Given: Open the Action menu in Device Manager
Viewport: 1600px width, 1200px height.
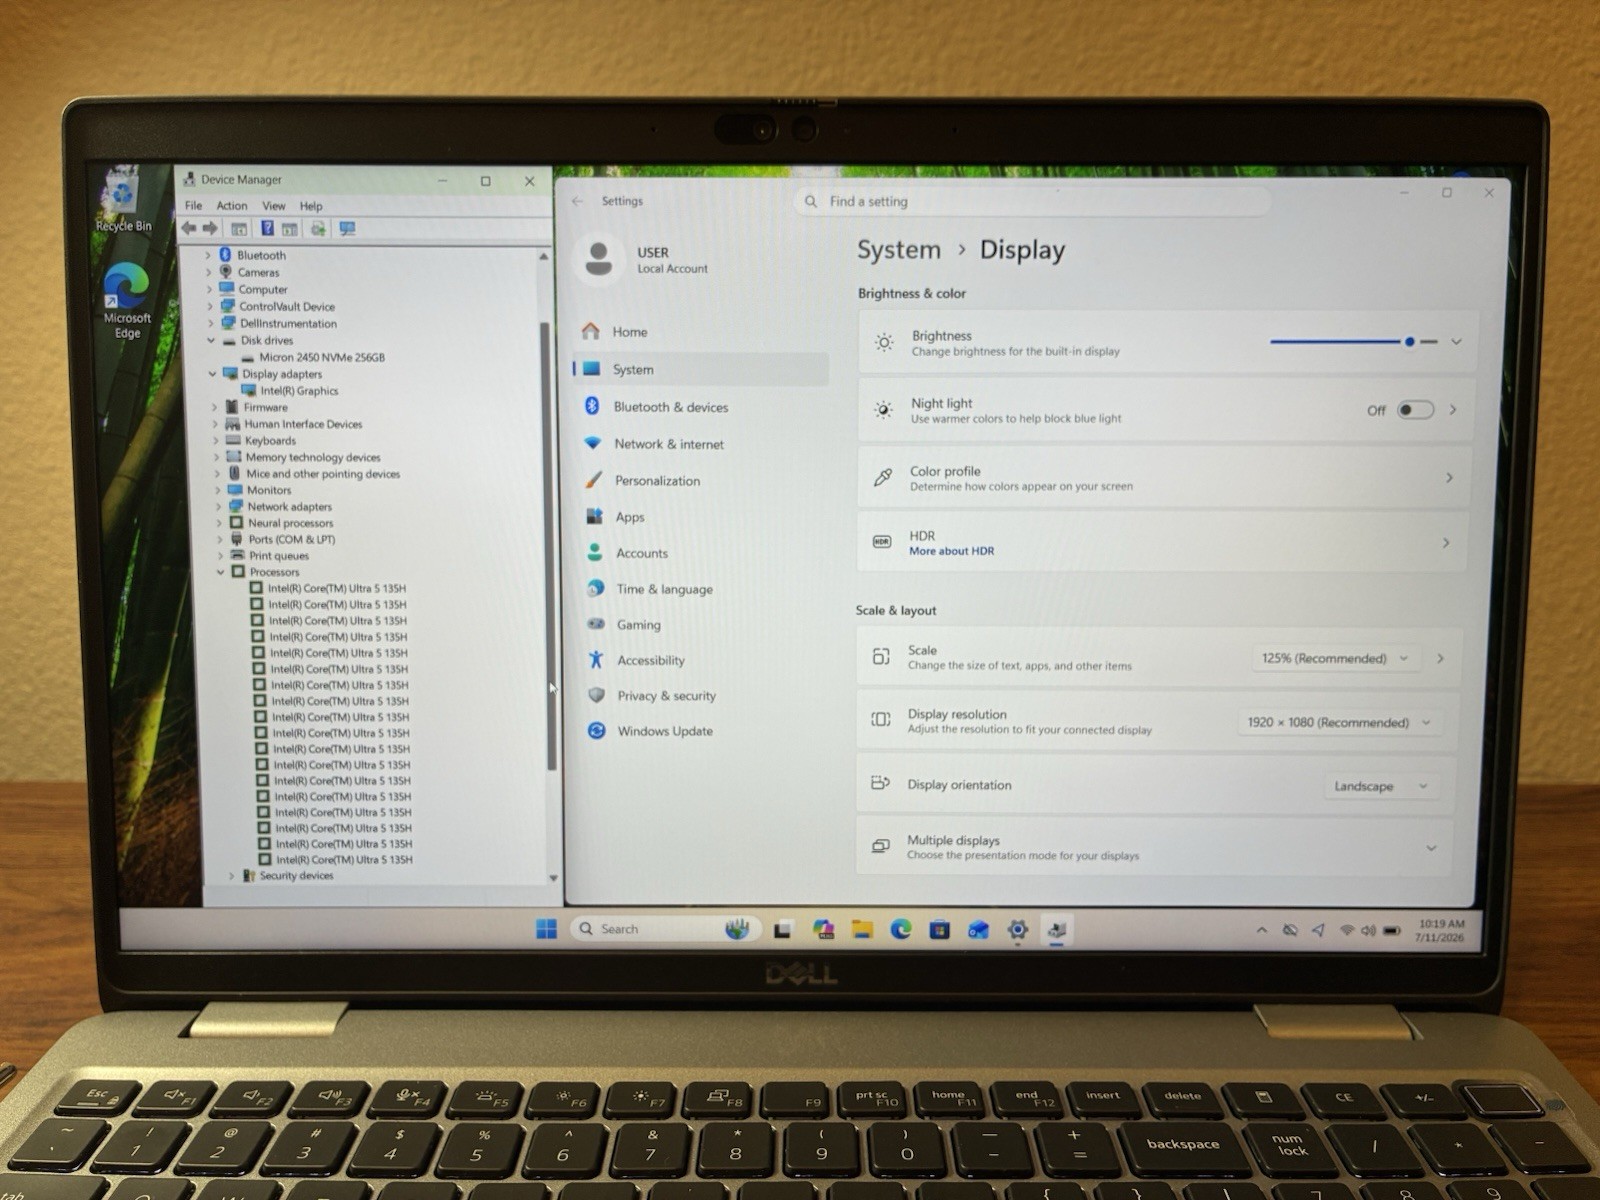Looking at the screenshot, I should (232, 206).
